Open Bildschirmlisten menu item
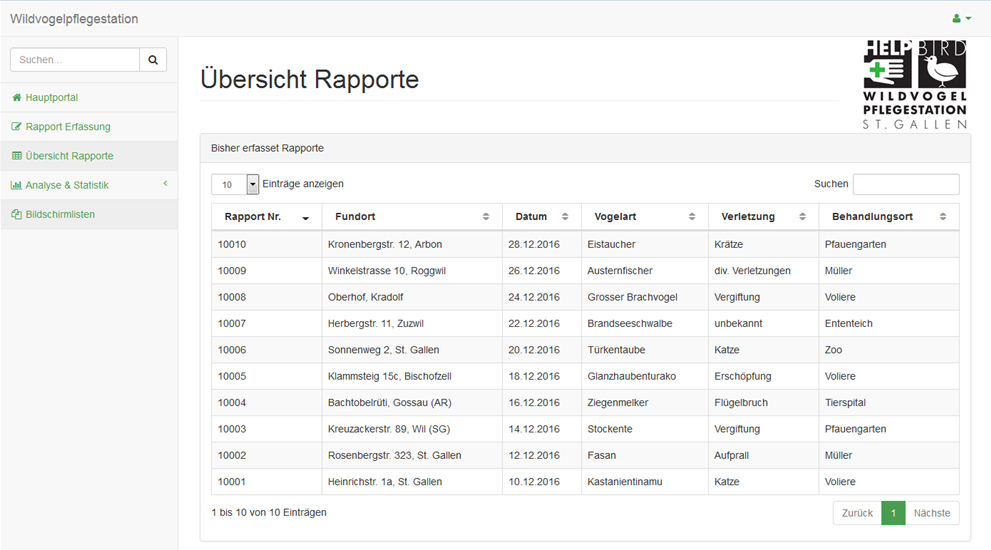The height and width of the screenshot is (550, 991). pyautogui.click(x=60, y=214)
